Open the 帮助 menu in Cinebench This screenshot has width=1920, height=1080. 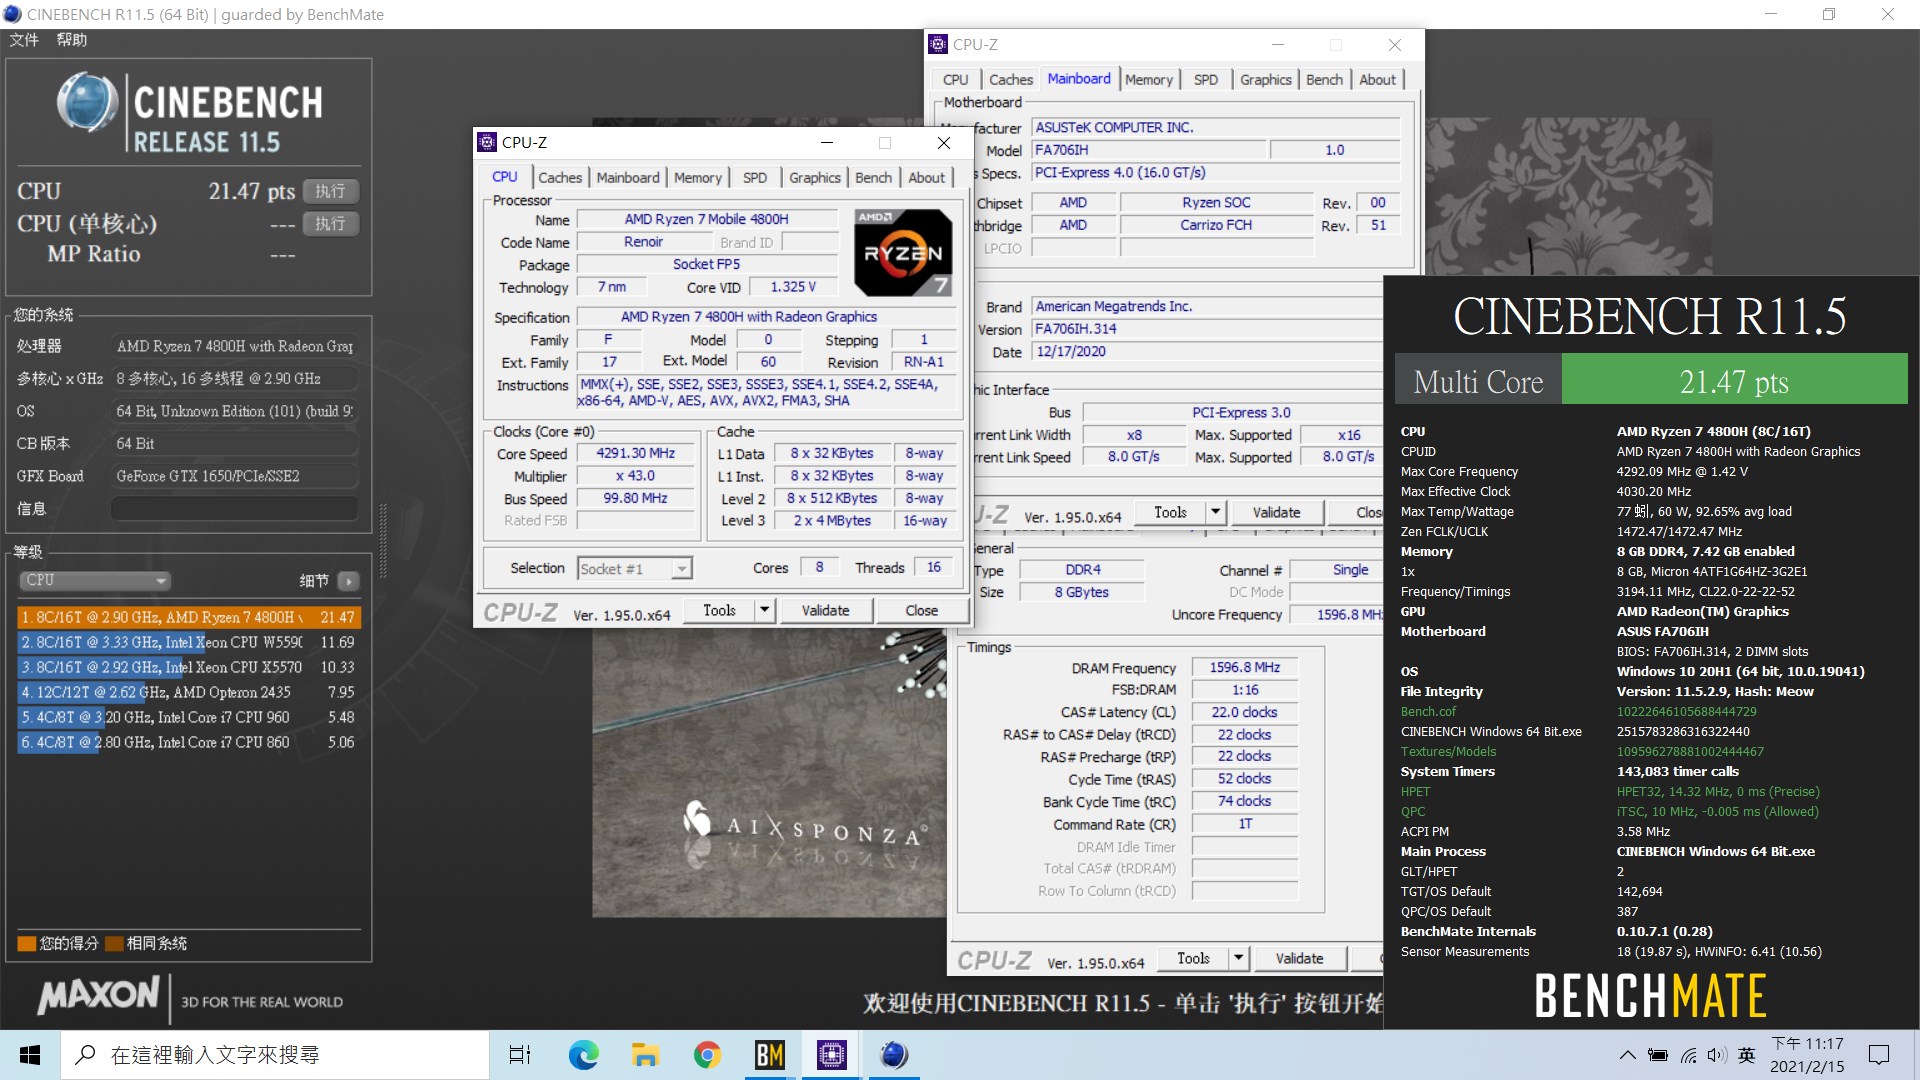coord(72,40)
